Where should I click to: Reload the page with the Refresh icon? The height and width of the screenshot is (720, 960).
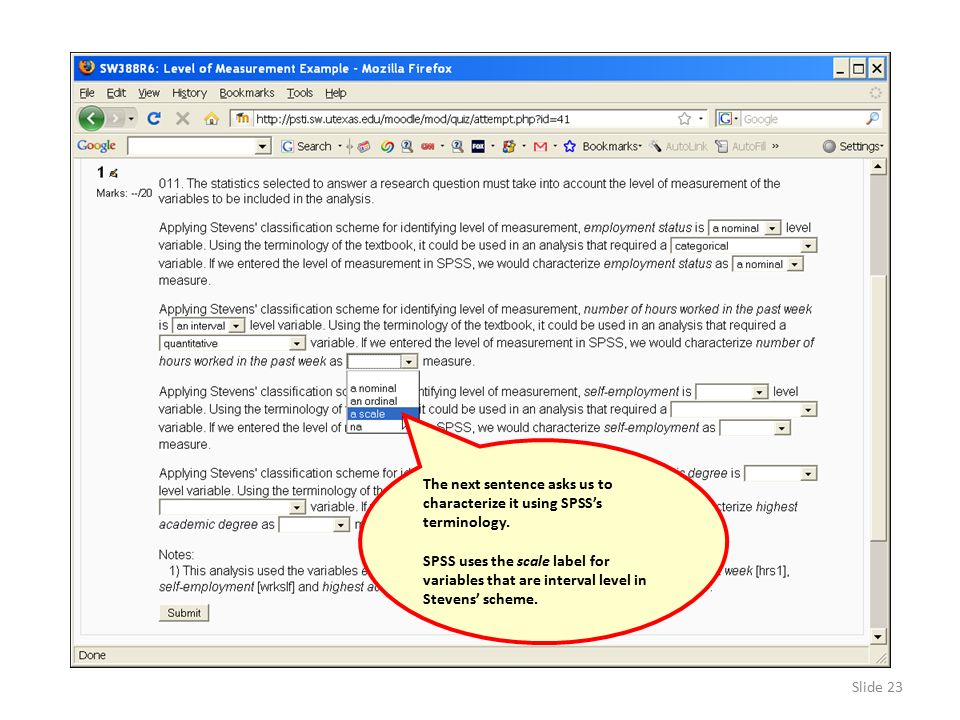pos(154,118)
